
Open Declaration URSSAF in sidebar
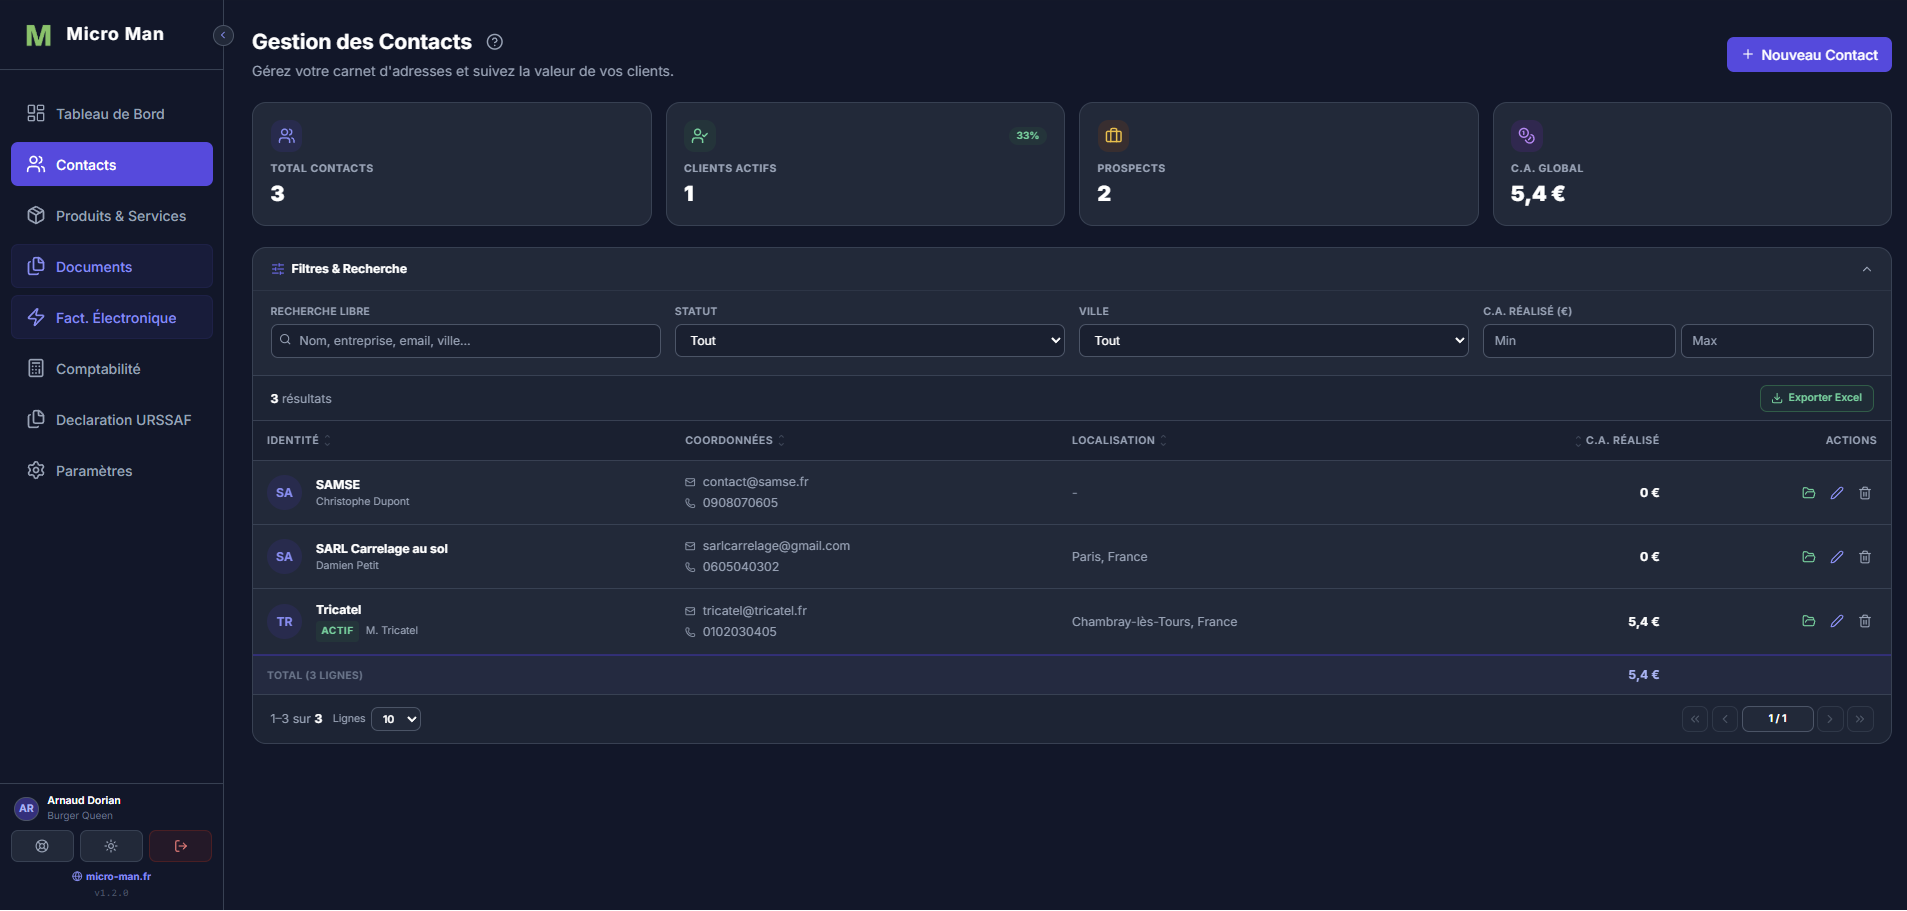pyautogui.click(x=112, y=420)
